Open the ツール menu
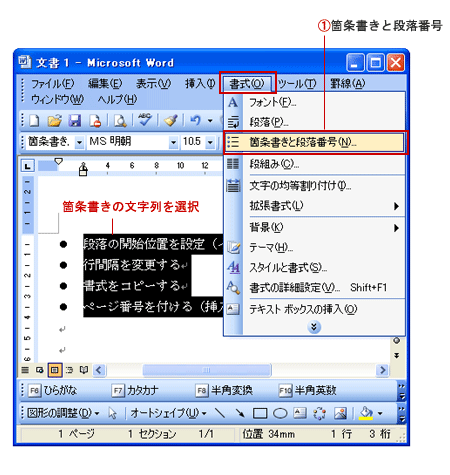 297,84
